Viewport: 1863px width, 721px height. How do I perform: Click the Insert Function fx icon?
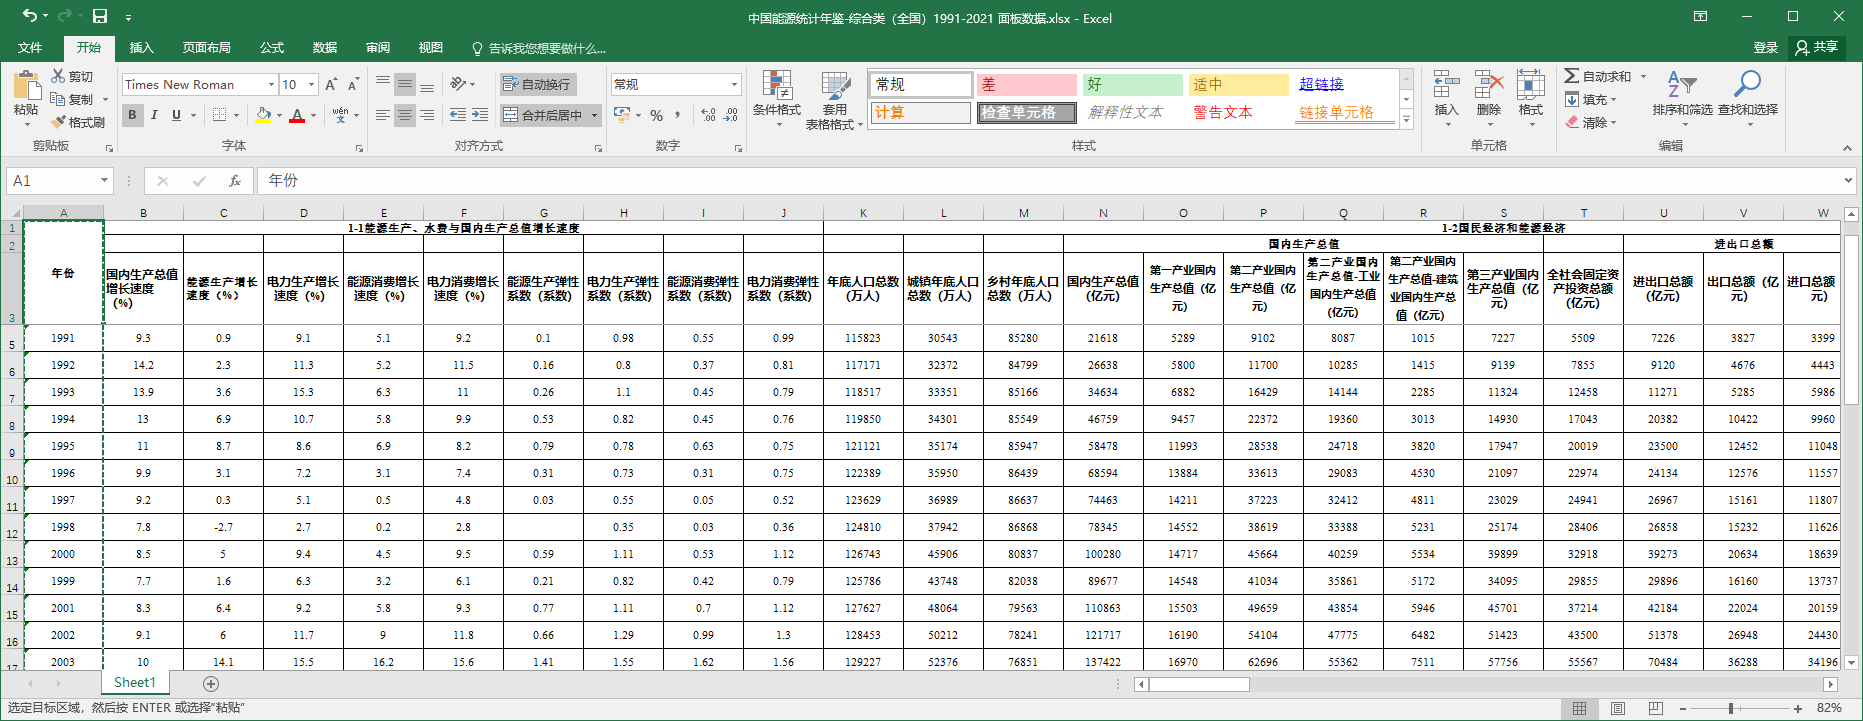coord(235,181)
